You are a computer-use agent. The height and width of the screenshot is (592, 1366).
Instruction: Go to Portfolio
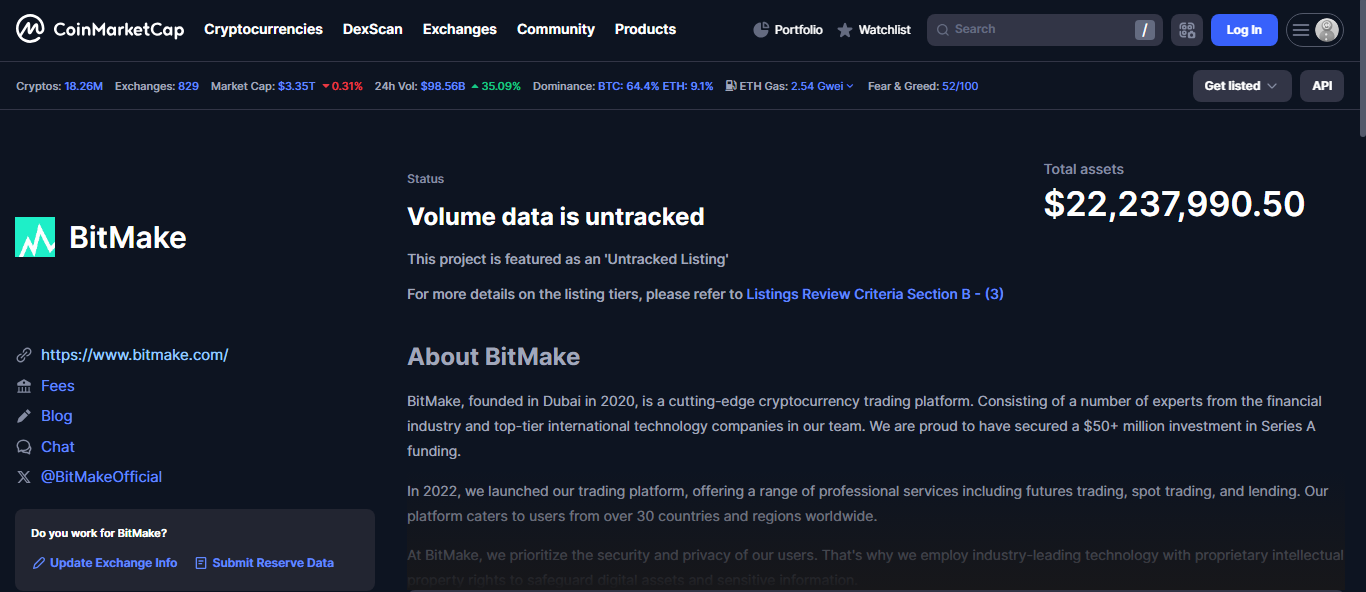tap(788, 30)
